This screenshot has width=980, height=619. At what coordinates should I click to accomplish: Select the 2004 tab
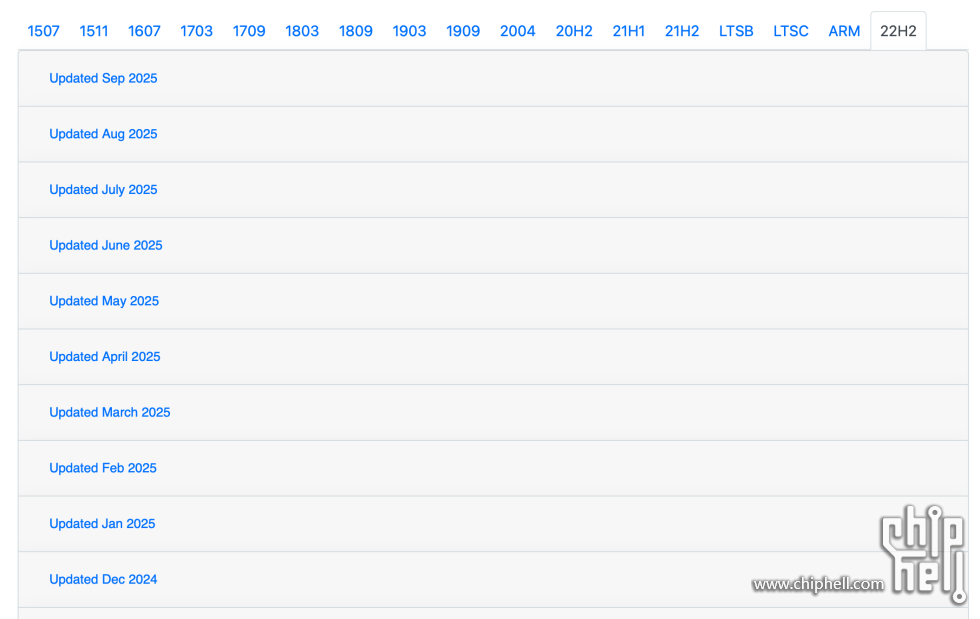click(518, 31)
